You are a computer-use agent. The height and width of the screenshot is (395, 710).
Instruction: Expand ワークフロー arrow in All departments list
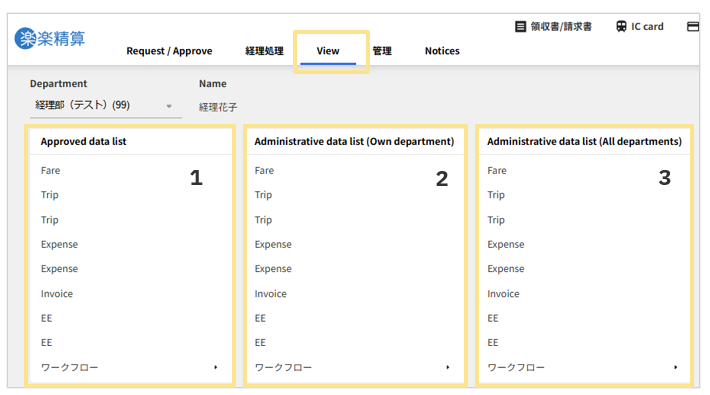[x=675, y=367]
